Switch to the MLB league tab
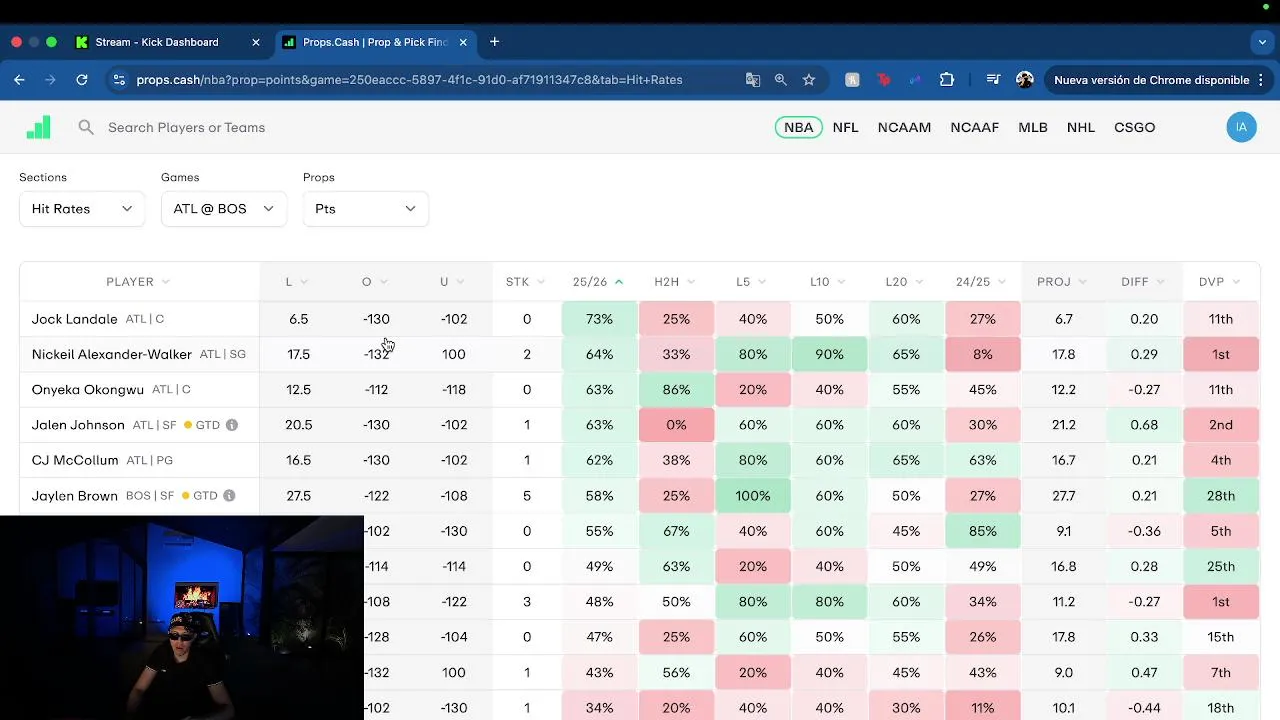Screen dimensions: 1280x720 [x=1033, y=127]
